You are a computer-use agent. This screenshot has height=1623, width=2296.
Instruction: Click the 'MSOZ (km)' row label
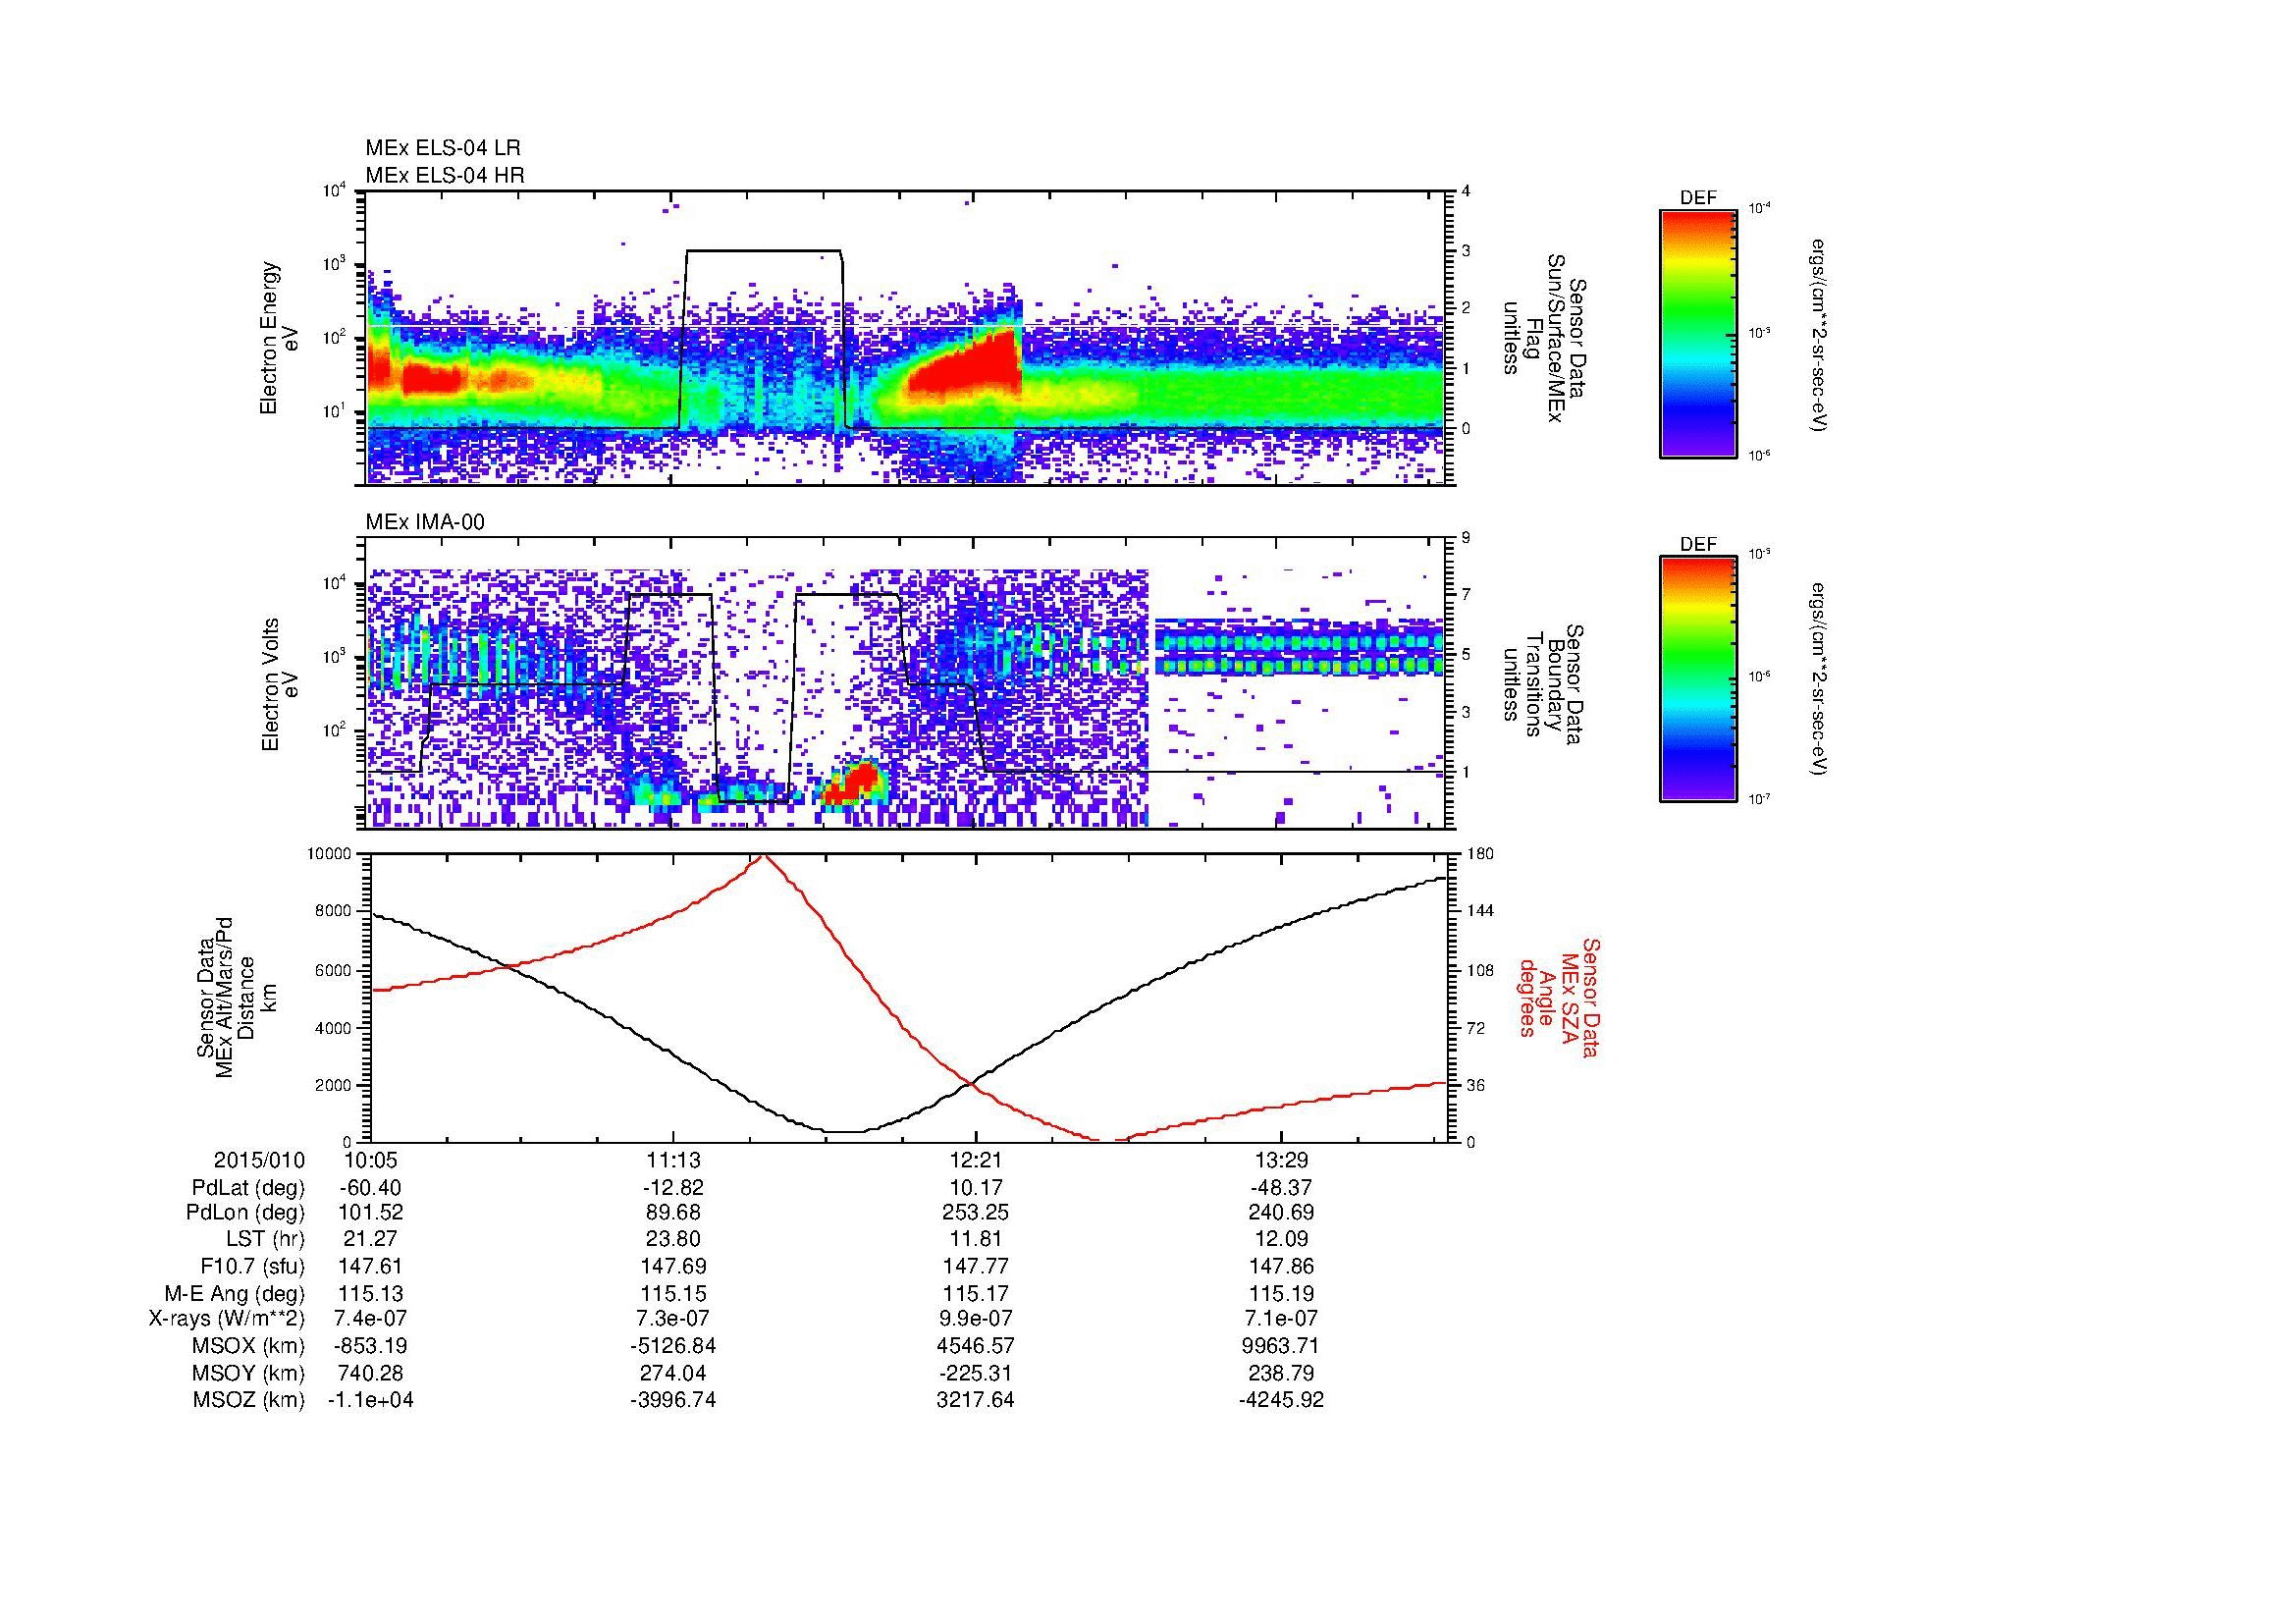coord(248,1400)
